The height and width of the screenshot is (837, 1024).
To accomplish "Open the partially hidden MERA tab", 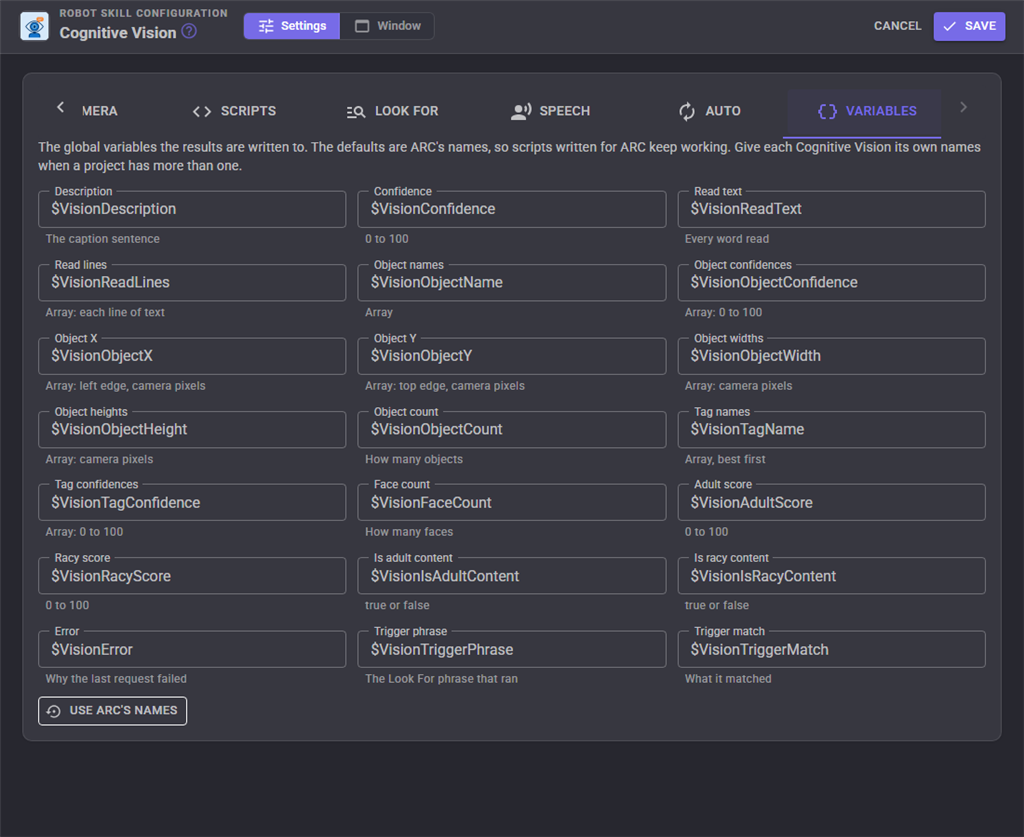I will tap(99, 112).
